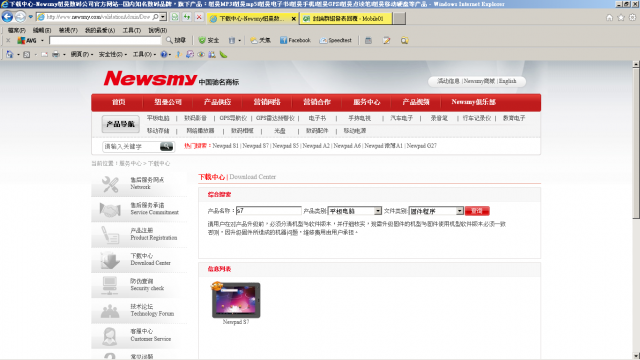
Task: Click the AVG Search magnifier button
Action: 176,40
